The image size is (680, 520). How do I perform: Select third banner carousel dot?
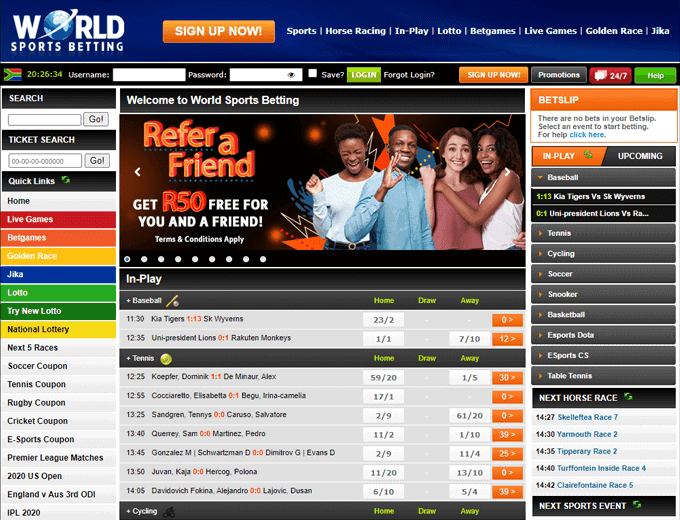(161, 259)
